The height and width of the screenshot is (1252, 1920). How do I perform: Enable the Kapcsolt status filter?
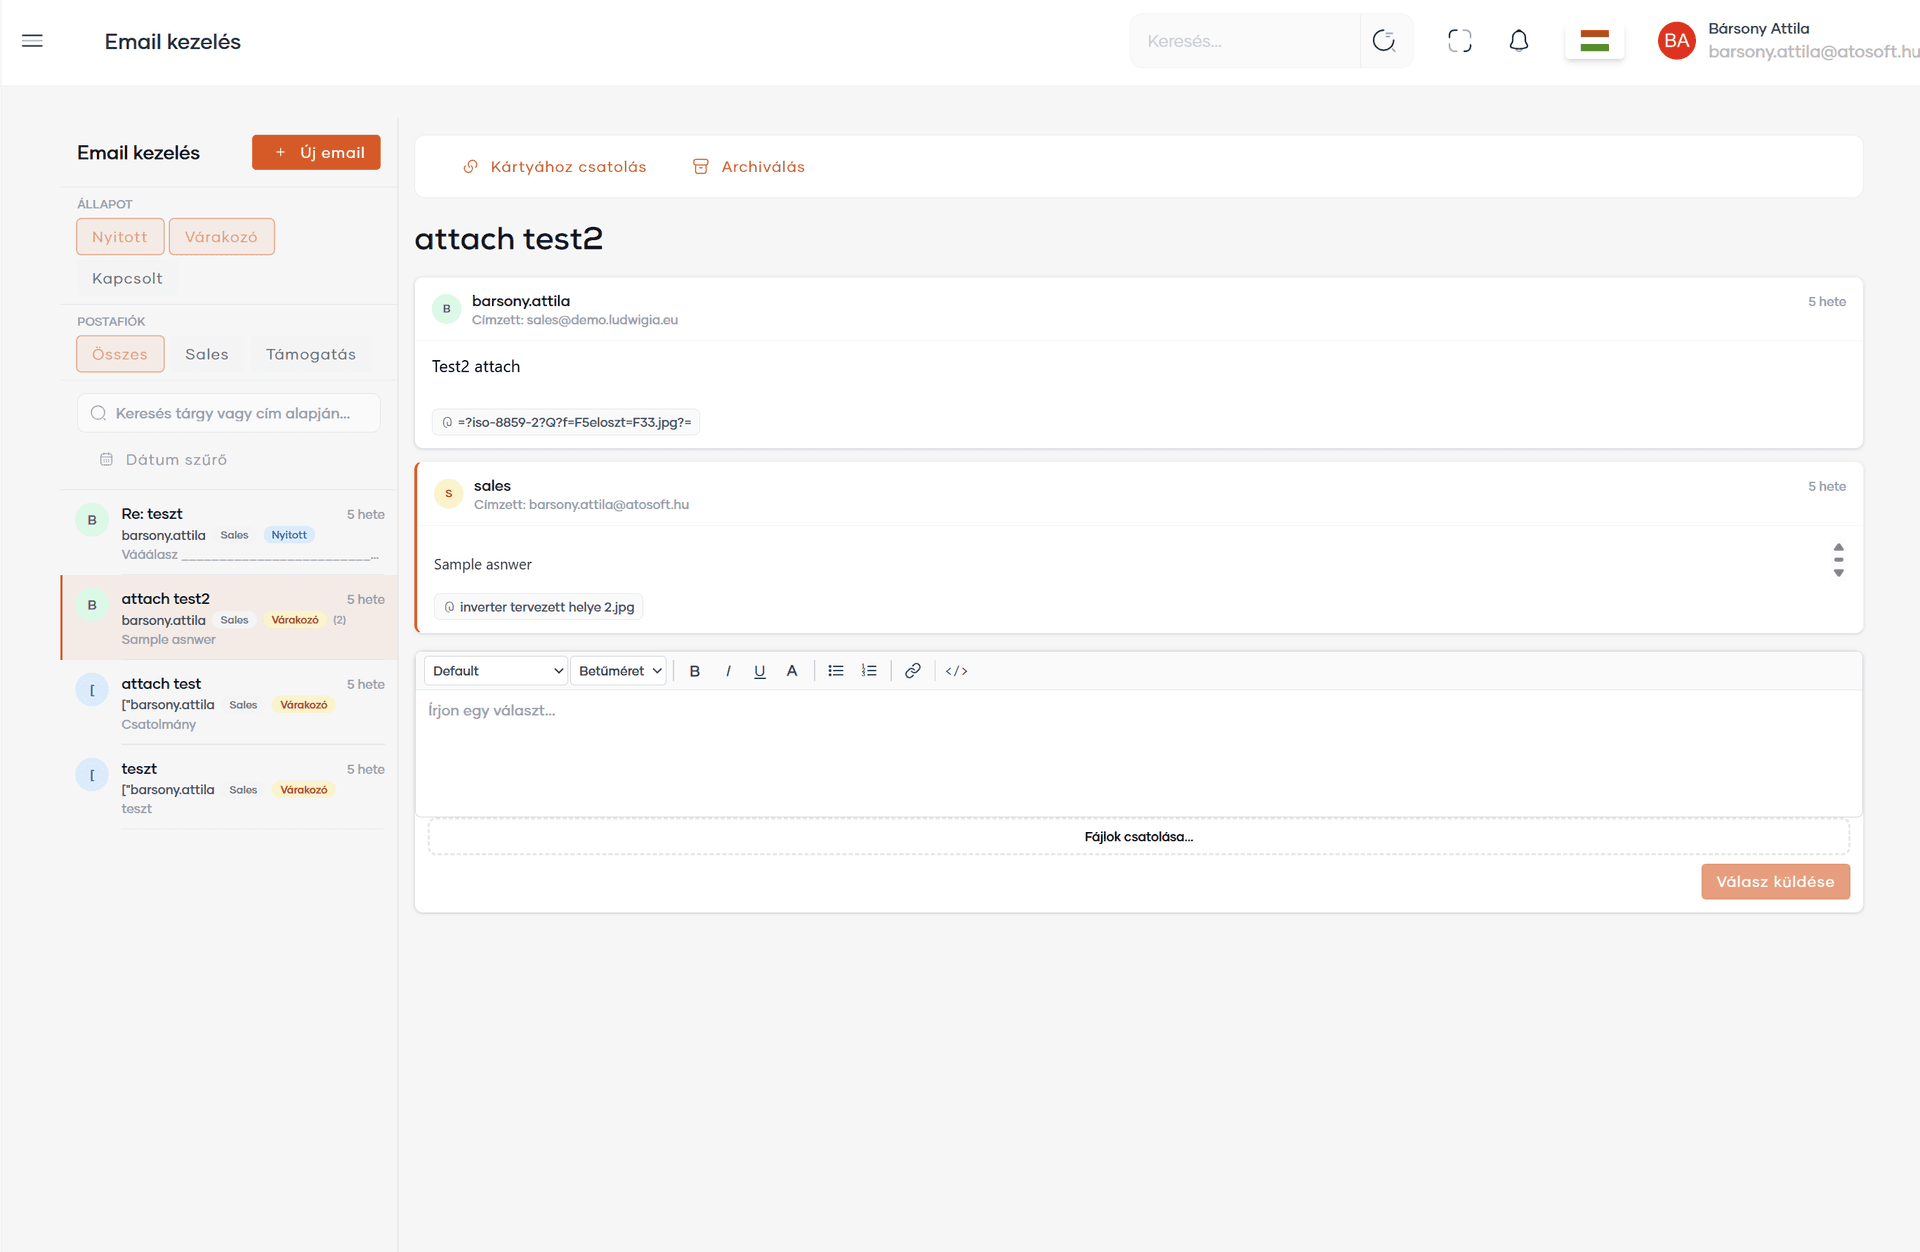[x=127, y=279]
